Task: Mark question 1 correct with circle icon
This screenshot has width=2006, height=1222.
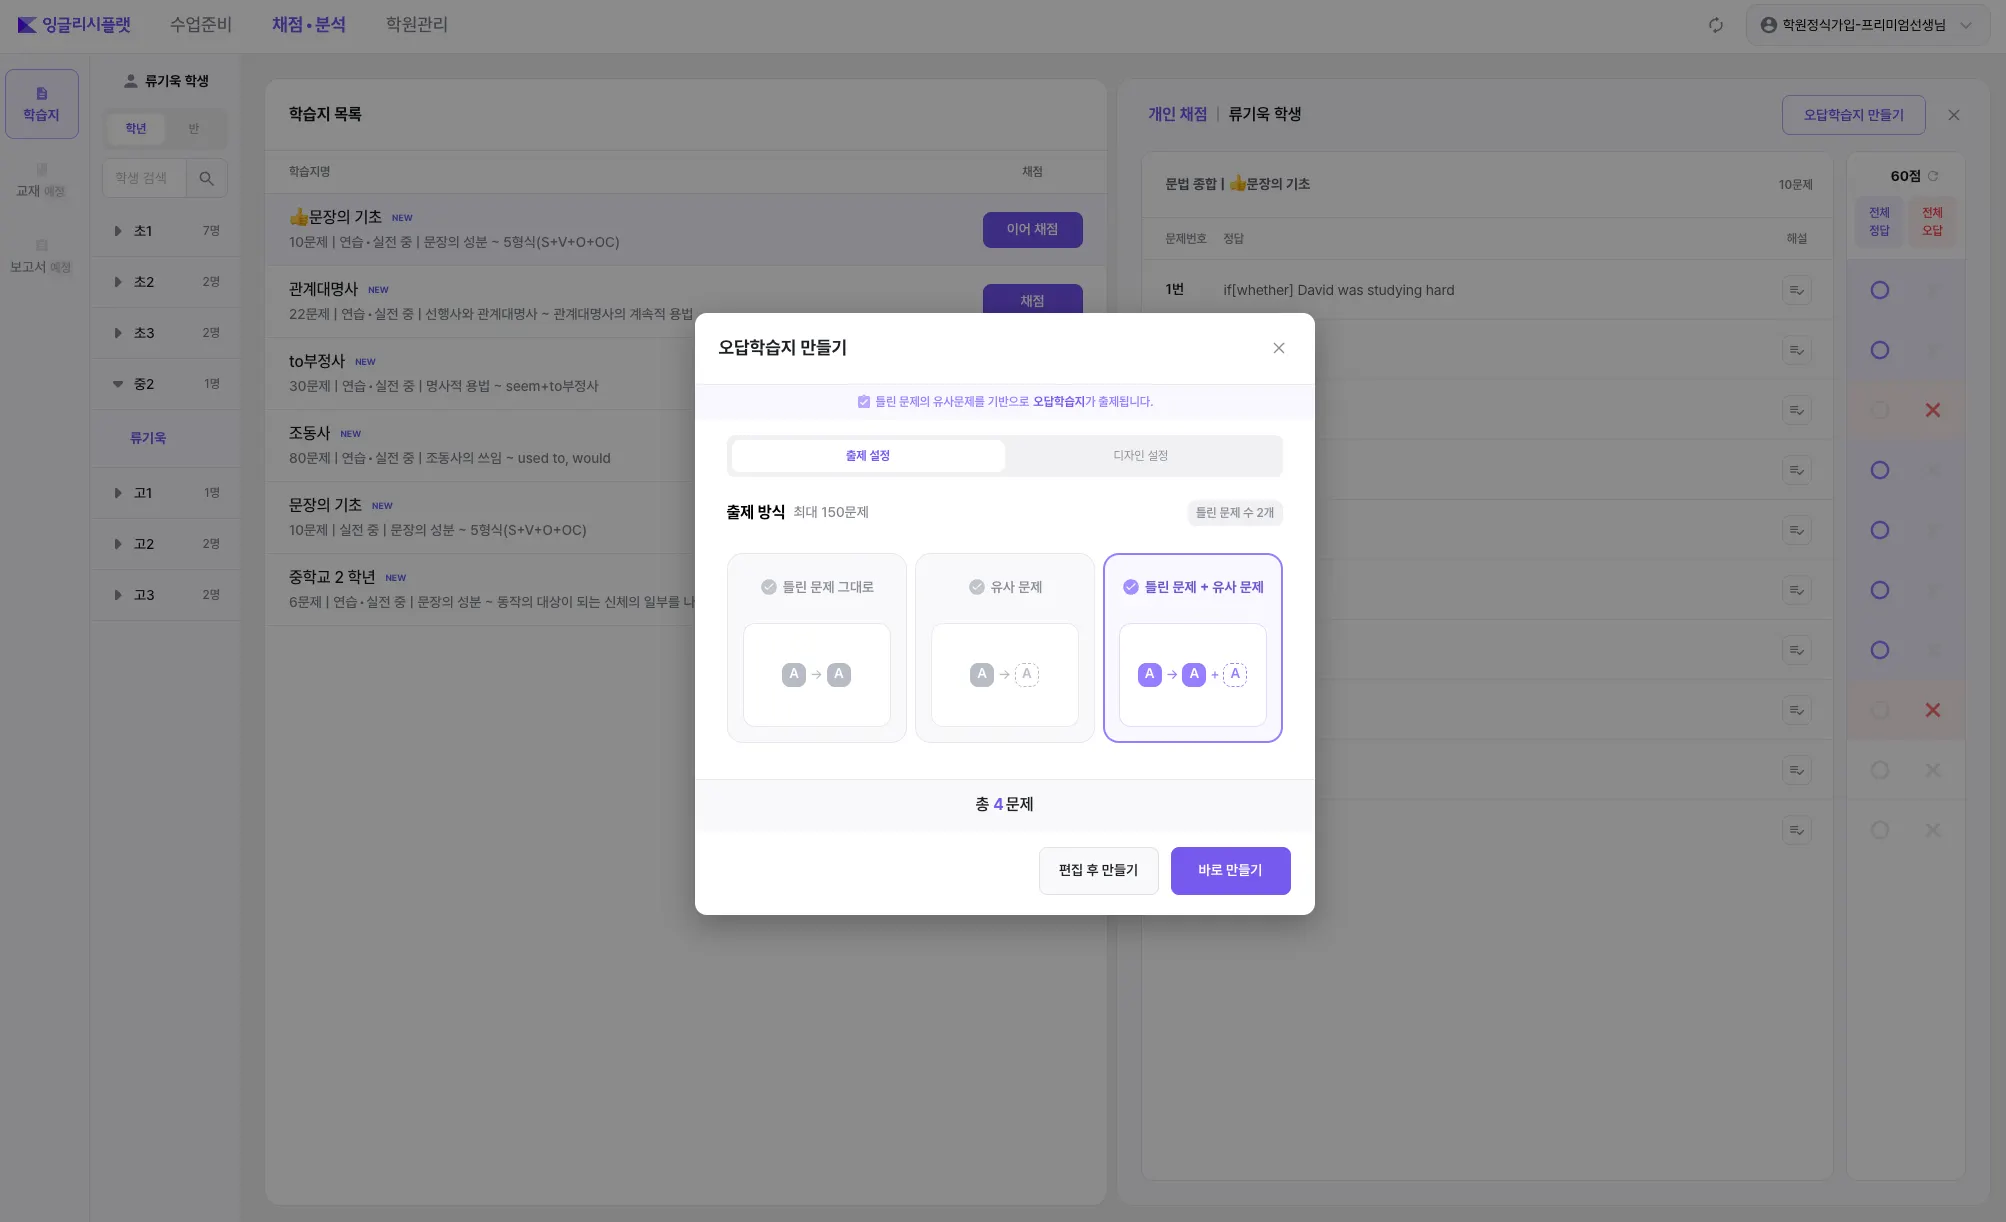Action: pos(1879,290)
